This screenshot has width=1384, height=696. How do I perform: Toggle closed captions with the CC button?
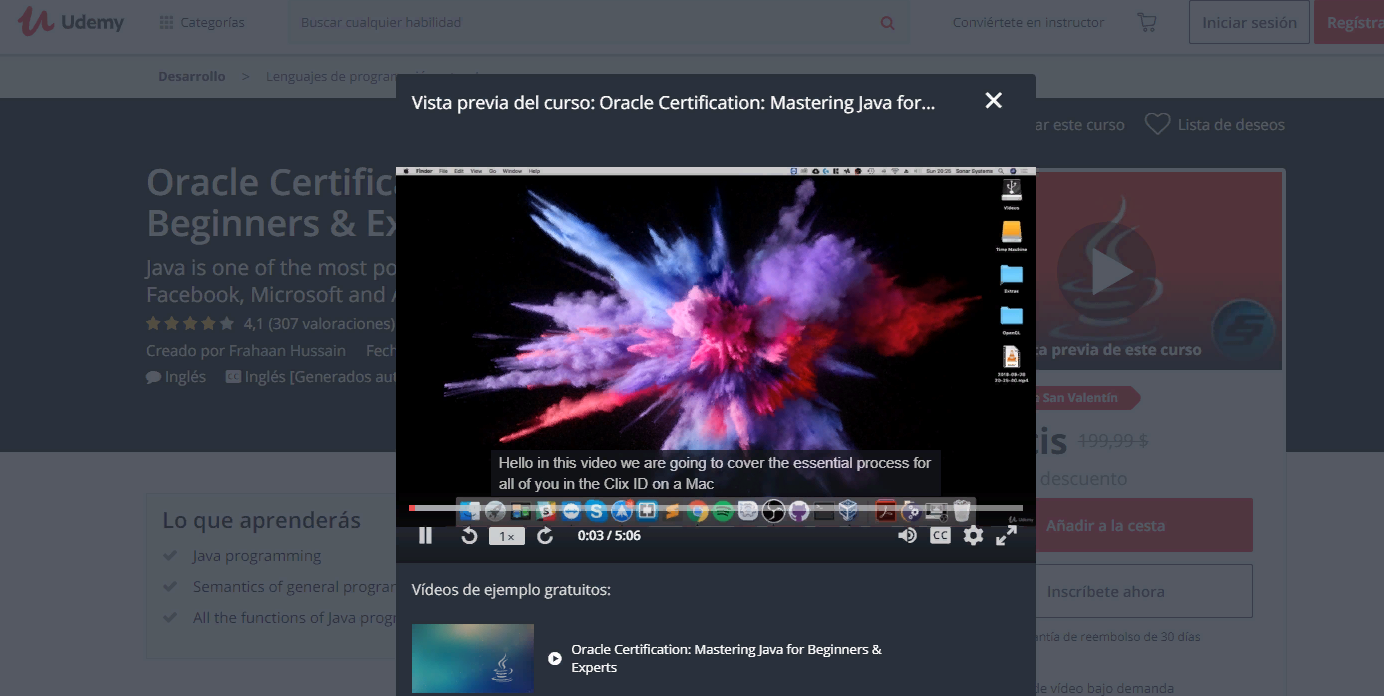click(940, 536)
